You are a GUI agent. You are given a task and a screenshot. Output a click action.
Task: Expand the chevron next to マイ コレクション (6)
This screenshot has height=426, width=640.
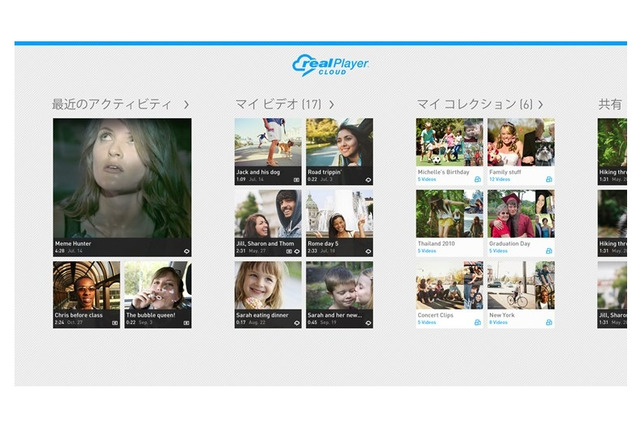coord(540,105)
